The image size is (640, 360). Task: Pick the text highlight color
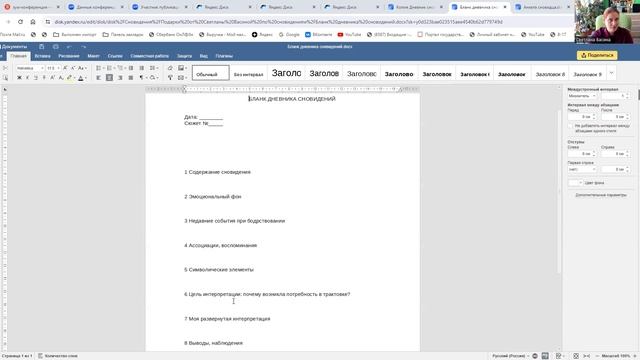(x=69, y=78)
